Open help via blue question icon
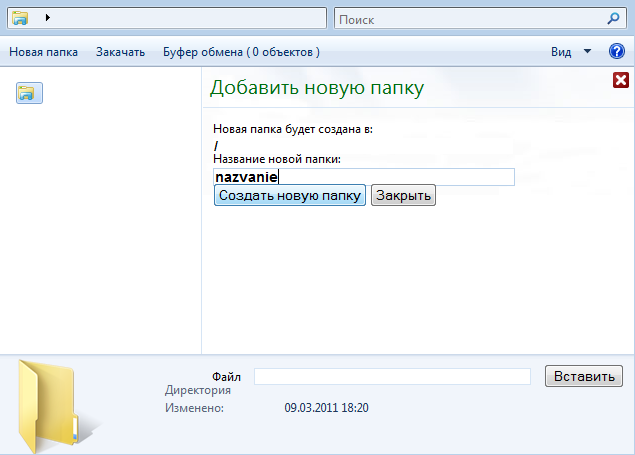 pyautogui.click(x=616, y=51)
